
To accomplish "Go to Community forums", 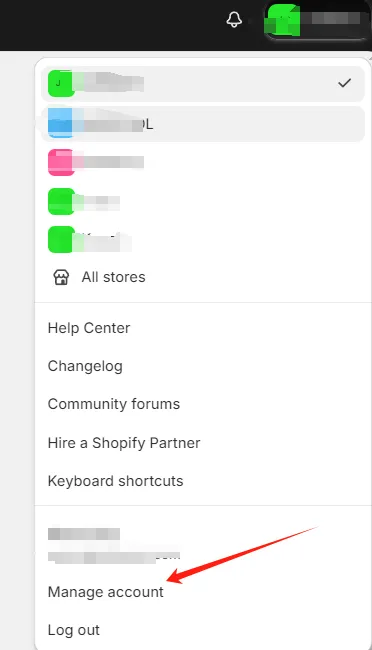I will pyautogui.click(x=114, y=404).
